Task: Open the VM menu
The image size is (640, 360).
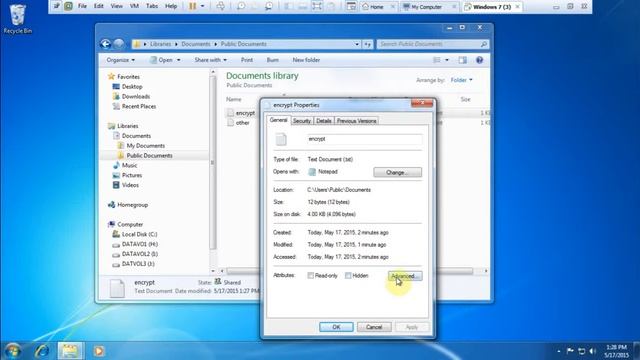Action: (x=134, y=7)
